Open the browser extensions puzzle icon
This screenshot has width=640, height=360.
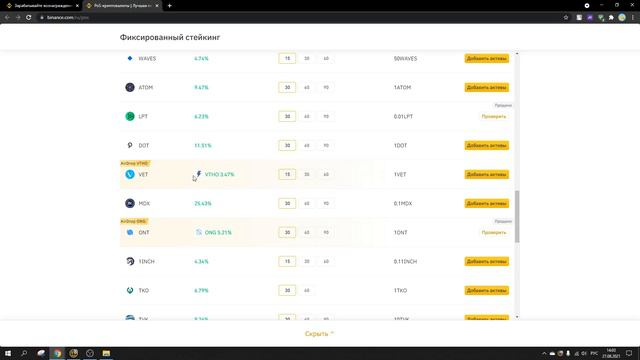point(611,18)
